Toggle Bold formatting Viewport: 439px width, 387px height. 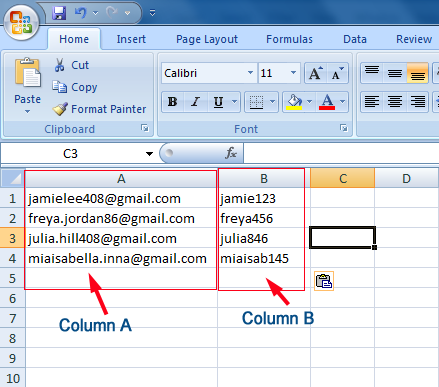pyautogui.click(x=173, y=101)
